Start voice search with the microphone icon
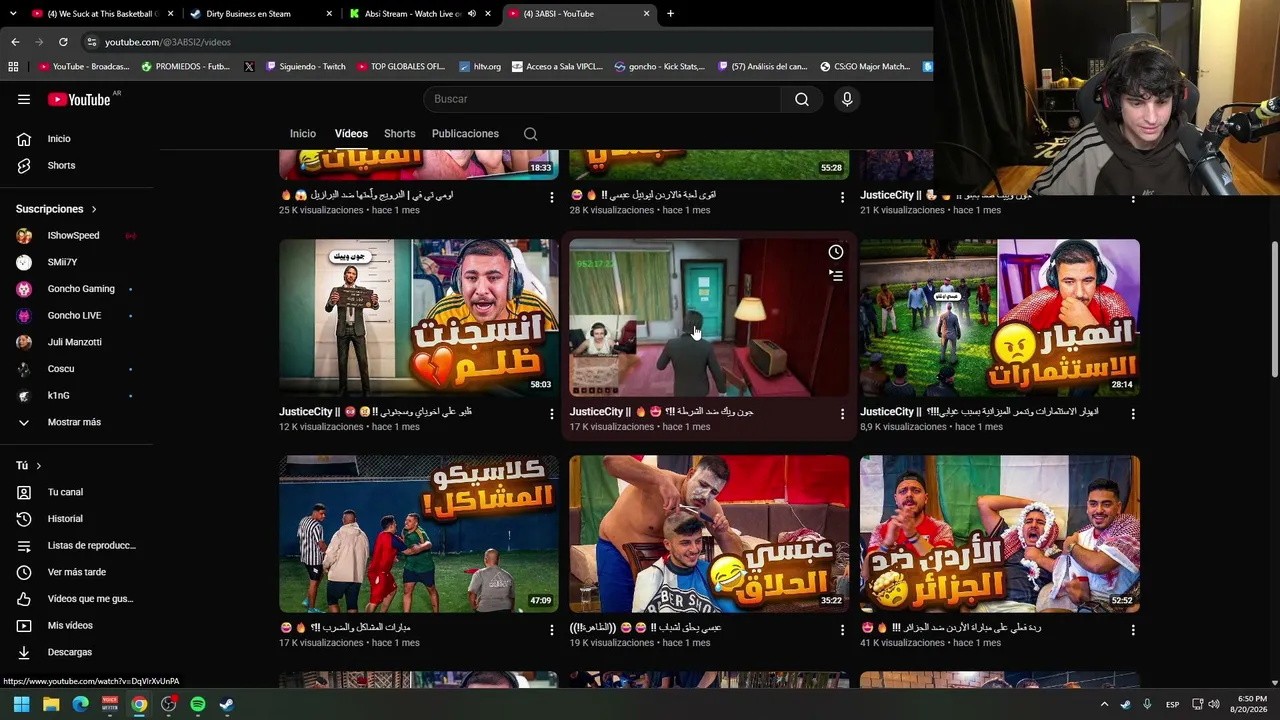 tap(847, 99)
